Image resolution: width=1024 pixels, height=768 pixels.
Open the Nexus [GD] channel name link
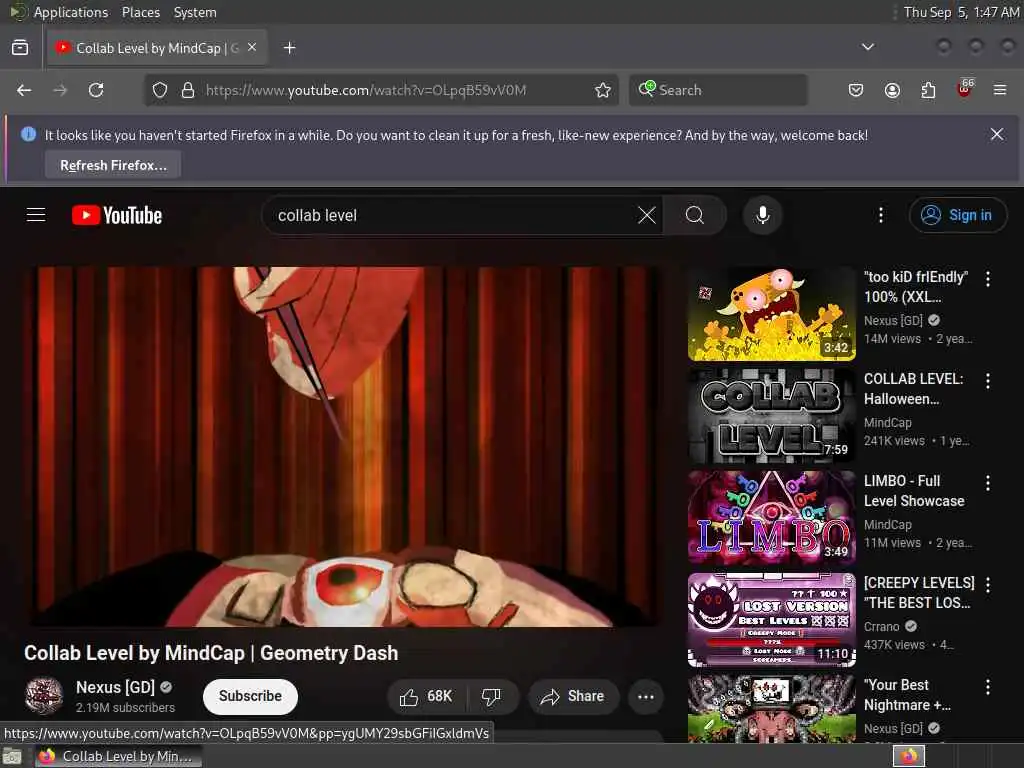pos(116,687)
